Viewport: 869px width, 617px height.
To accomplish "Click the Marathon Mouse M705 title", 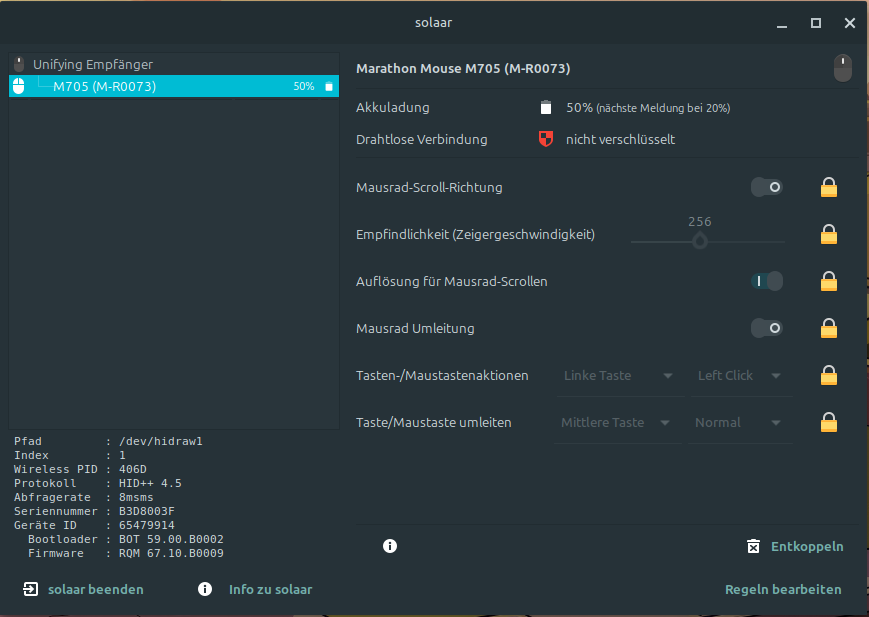I will pyautogui.click(x=463, y=69).
